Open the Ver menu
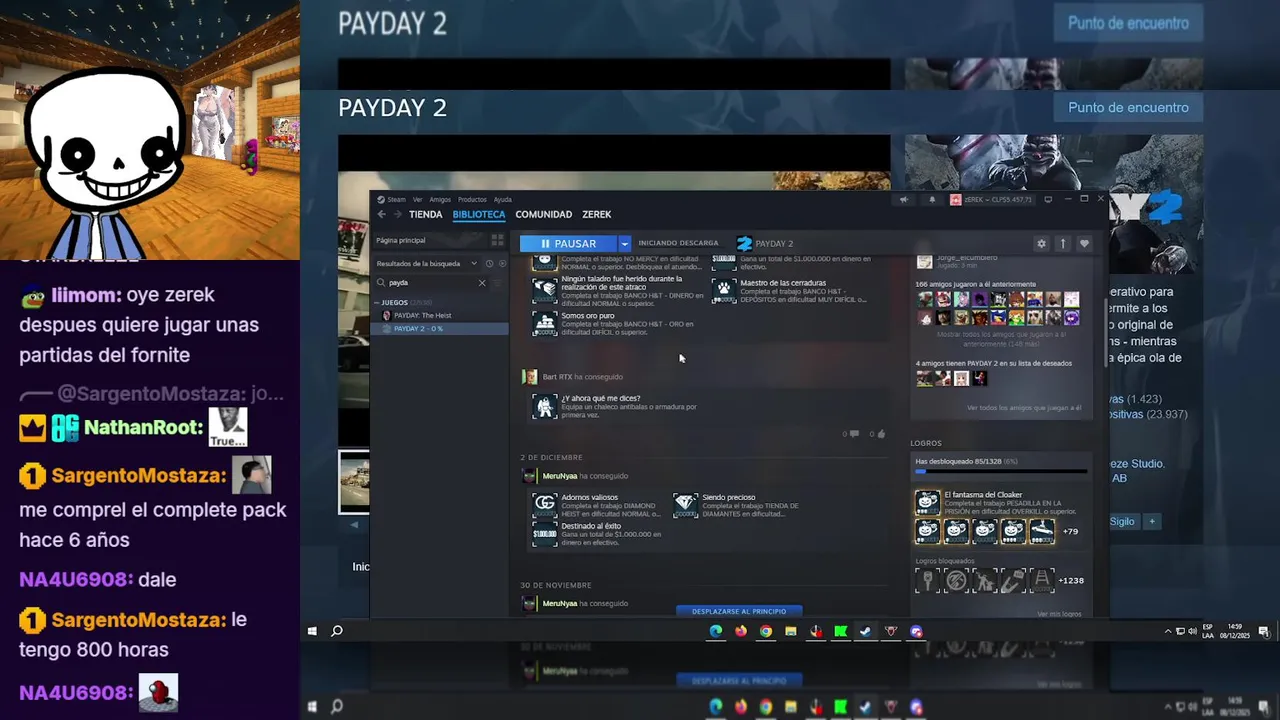This screenshot has width=1280, height=720. point(418,199)
